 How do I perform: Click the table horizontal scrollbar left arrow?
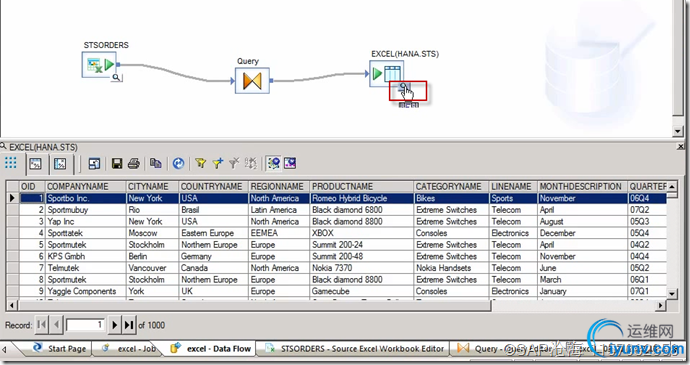click(x=12, y=305)
